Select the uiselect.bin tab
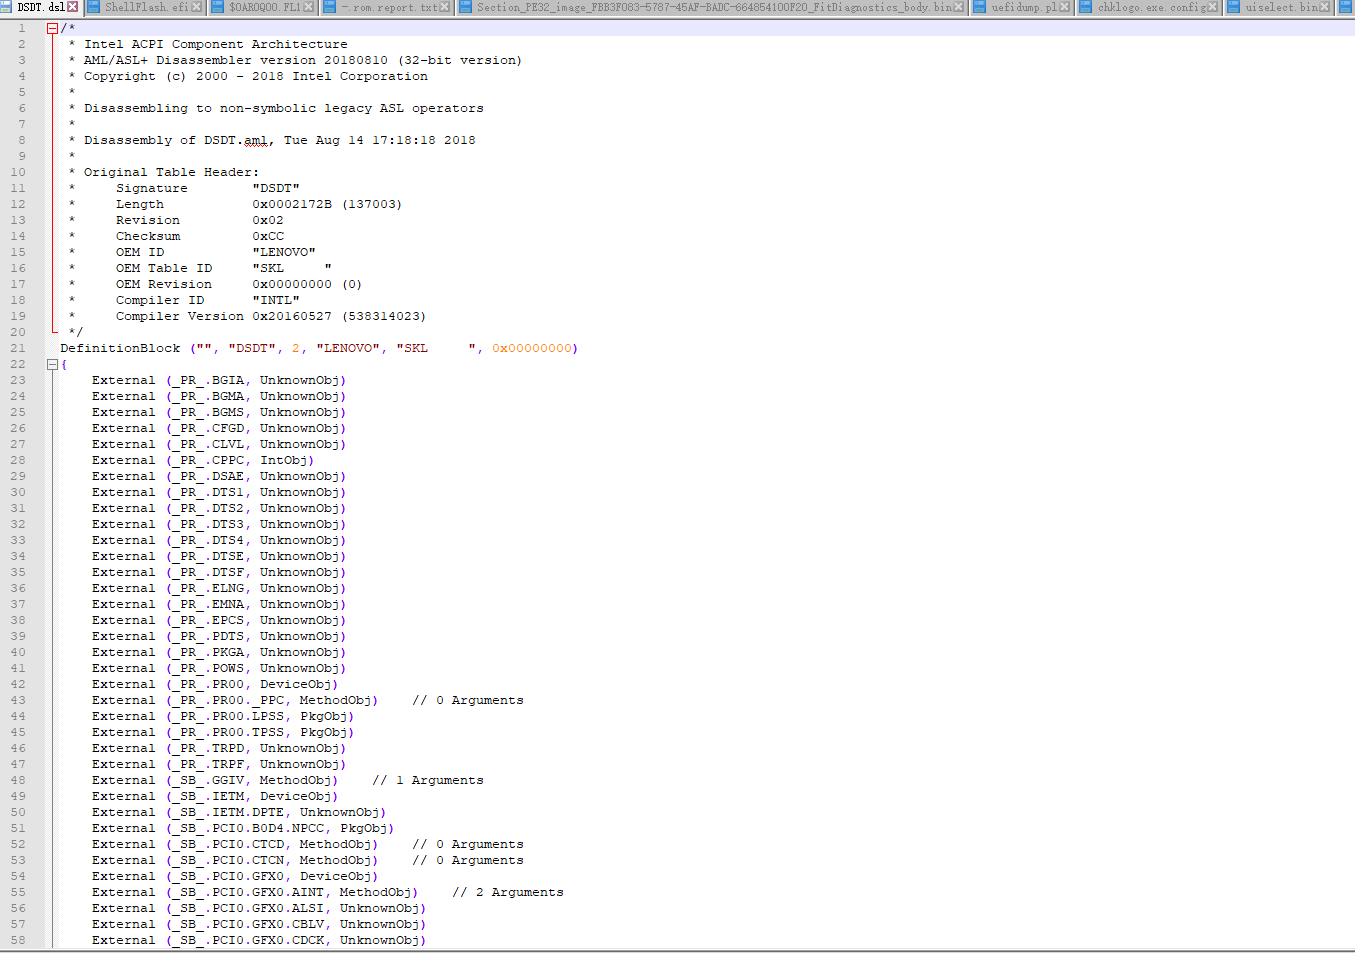The image size is (1355, 953). [x=1280, y=7]
